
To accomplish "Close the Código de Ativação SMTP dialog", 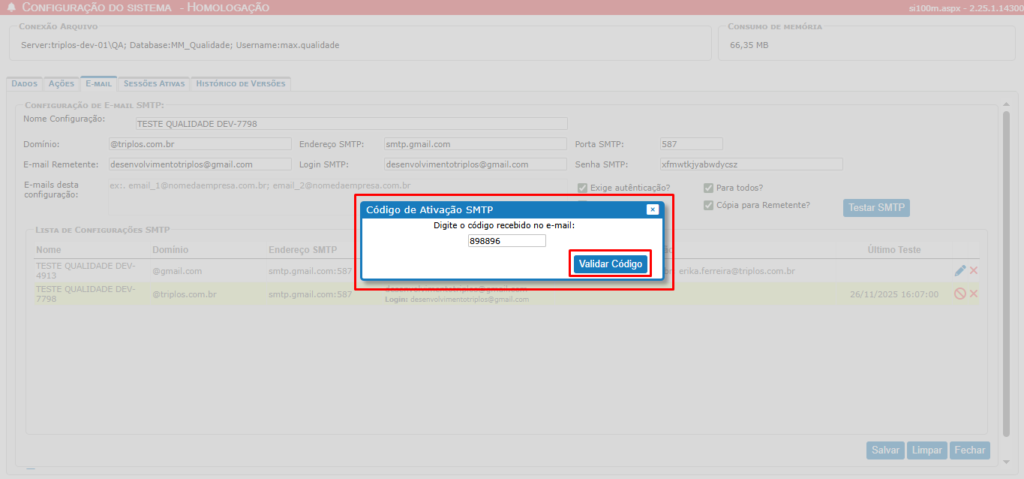I will (x=652, y=209).
